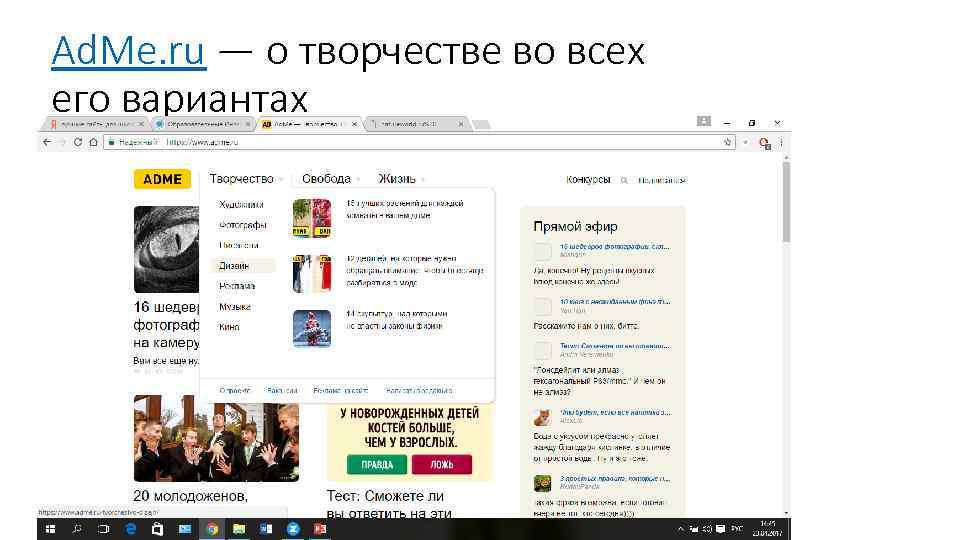Screen dimensions: 960x540
Task: Go back with browser back arrow
Action: [47, 142]
